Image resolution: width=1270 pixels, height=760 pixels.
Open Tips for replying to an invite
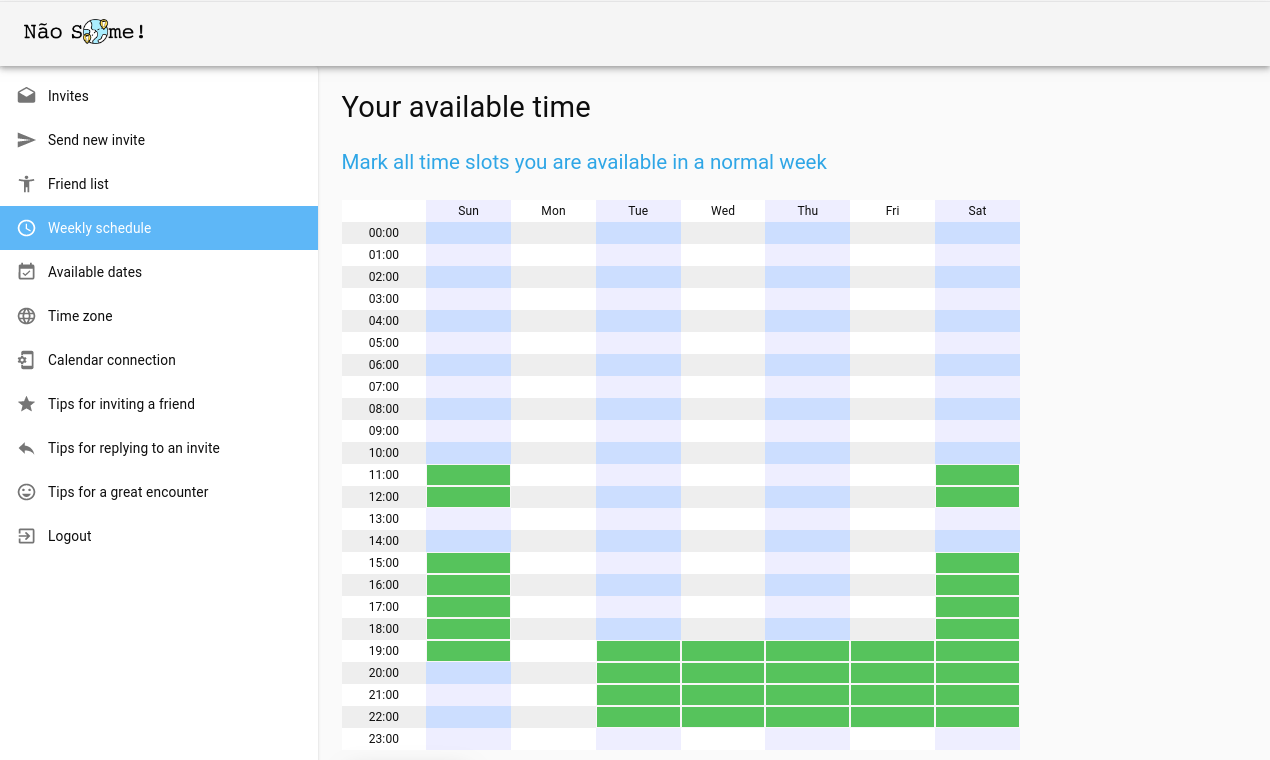pos(159,448)
